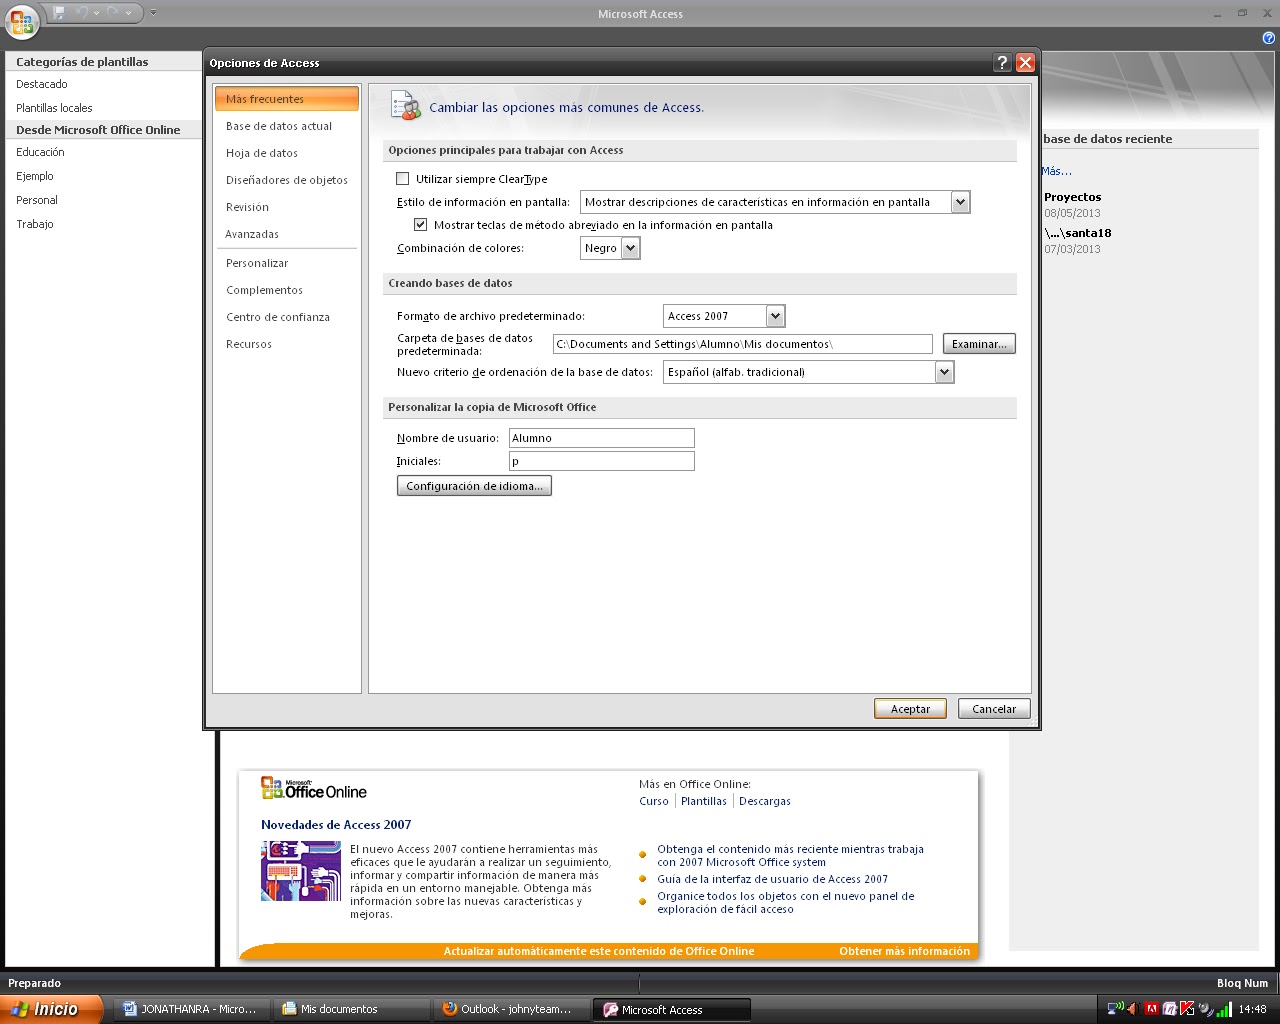Select Personalizar category
1280x1024 pixels.
[x=287, y=263]
